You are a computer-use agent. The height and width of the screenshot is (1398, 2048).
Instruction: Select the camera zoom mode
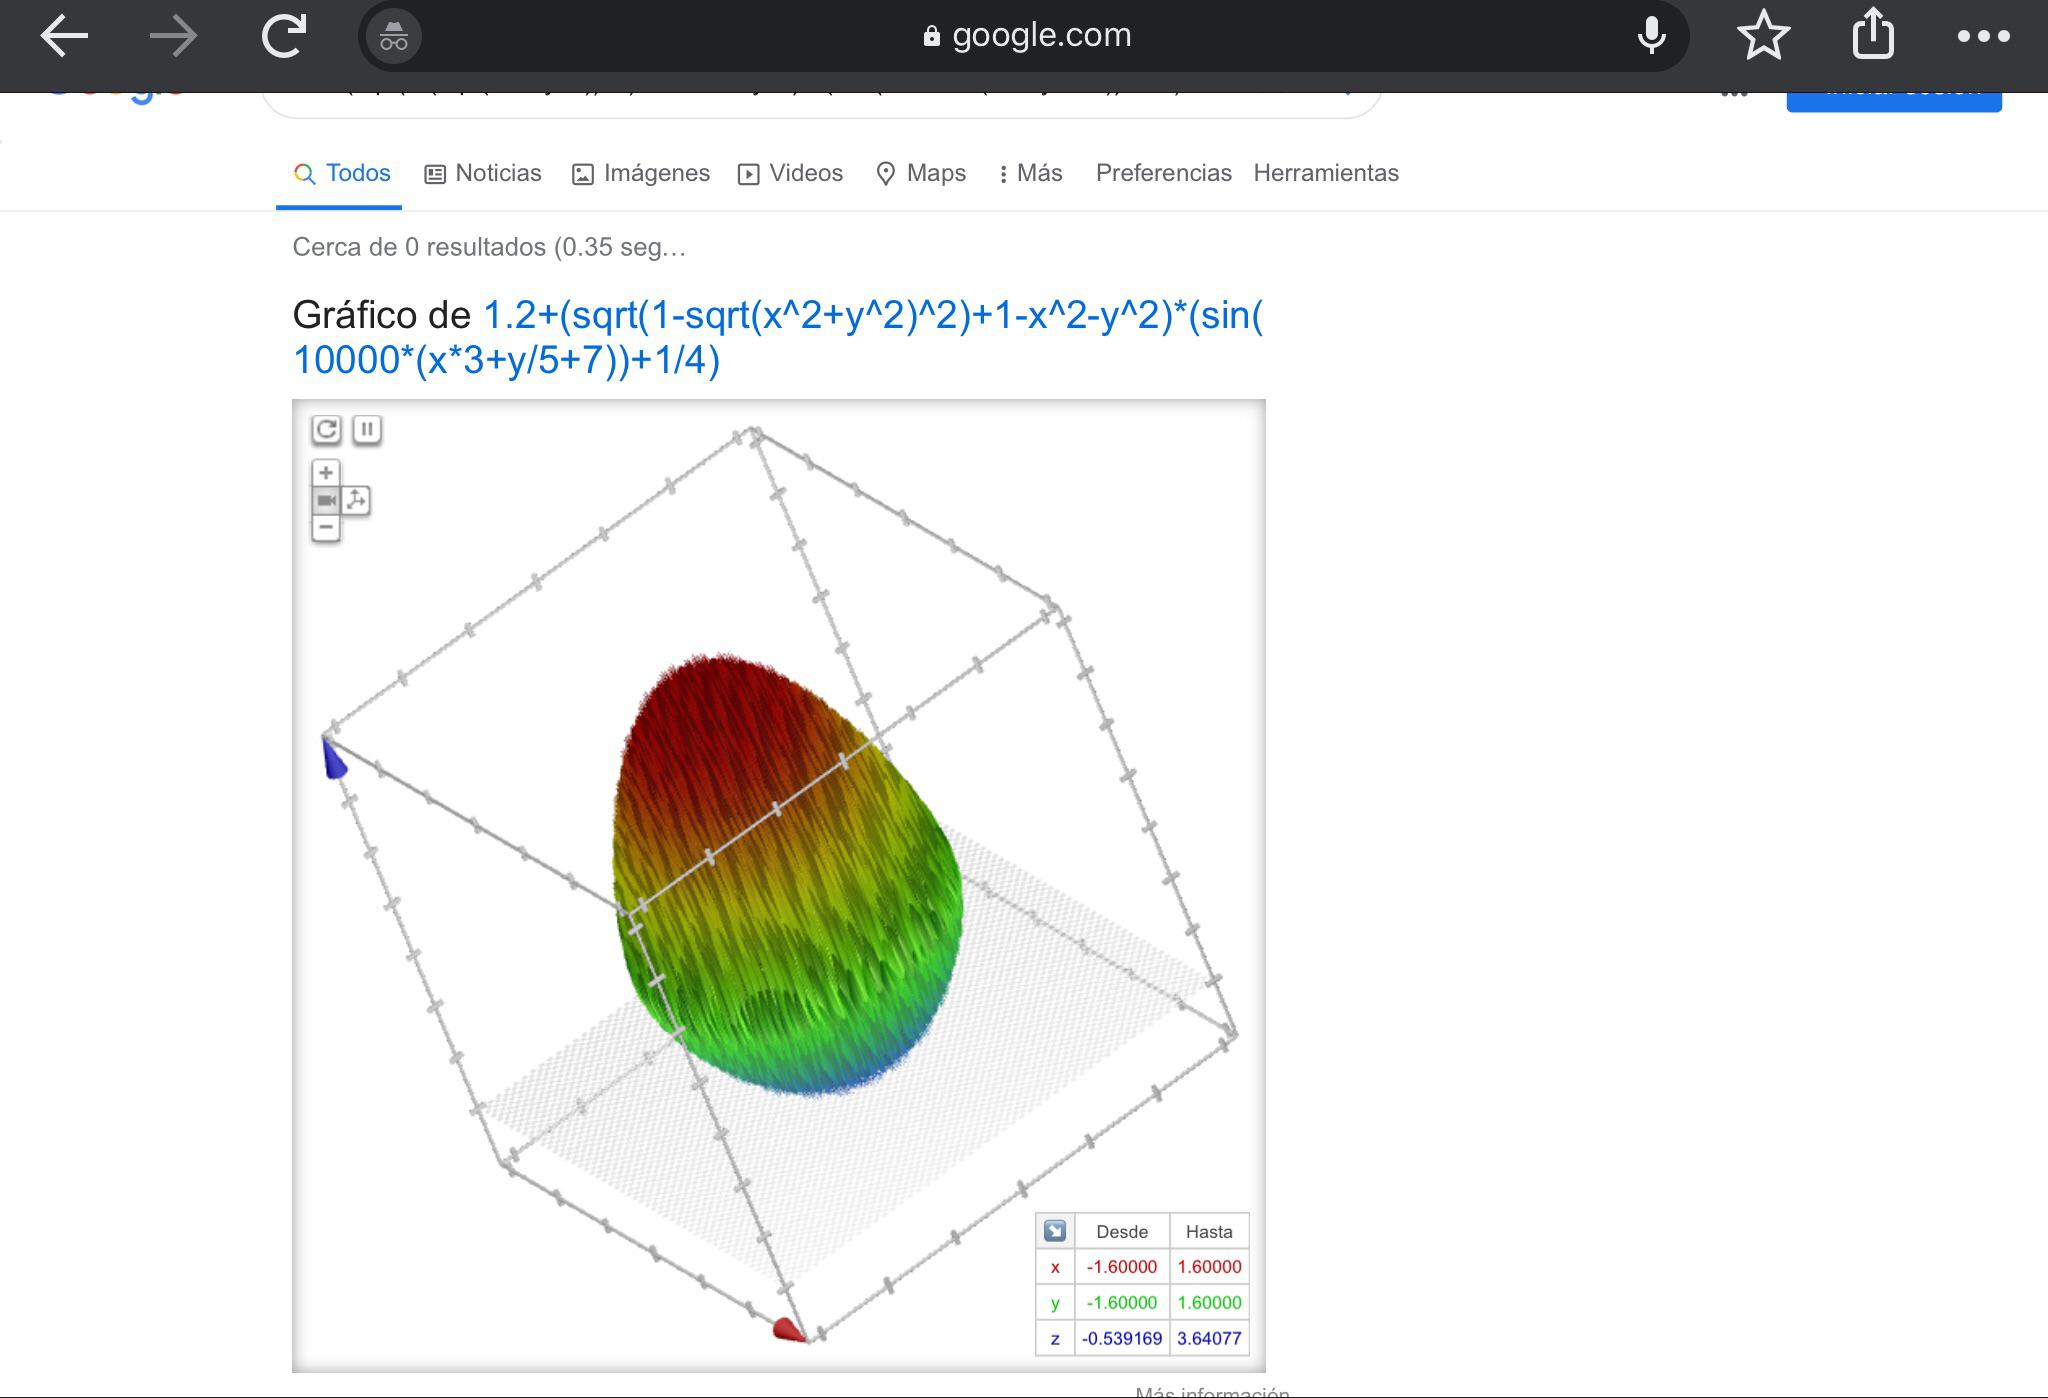point(326,500)
